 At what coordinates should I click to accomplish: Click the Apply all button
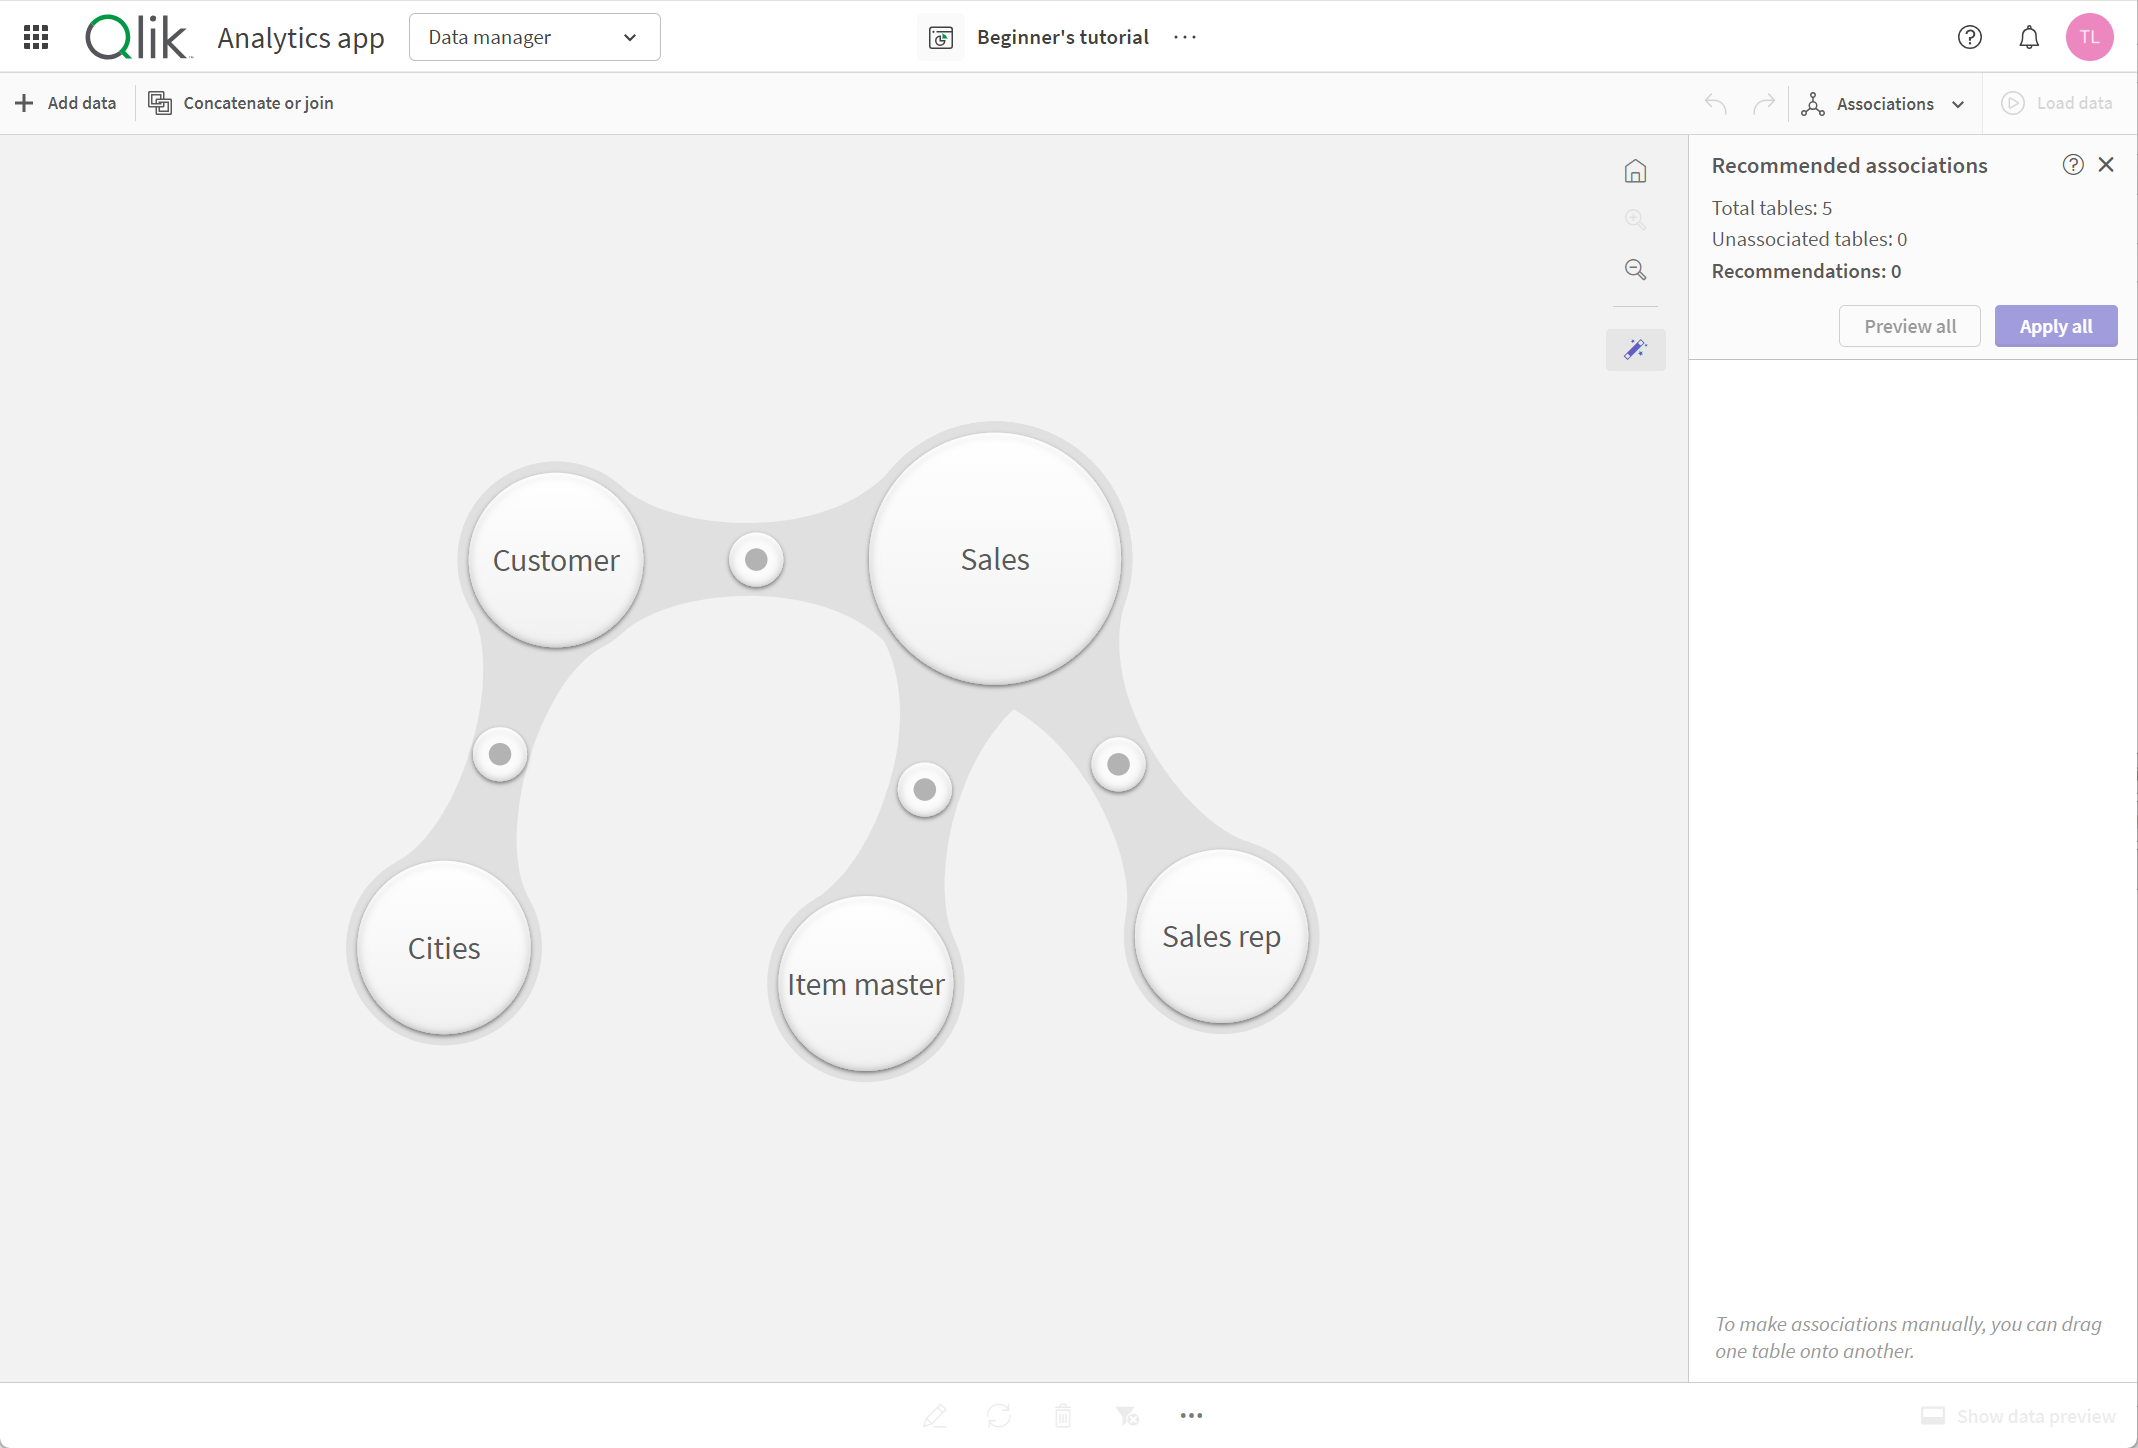point(2056,325)
